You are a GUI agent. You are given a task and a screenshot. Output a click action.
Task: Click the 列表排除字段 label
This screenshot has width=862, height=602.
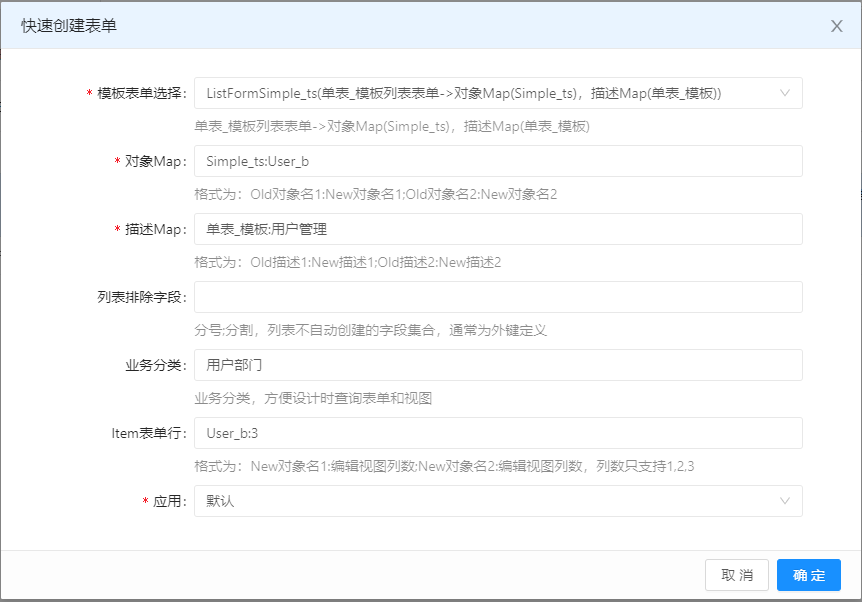(142, 297)
